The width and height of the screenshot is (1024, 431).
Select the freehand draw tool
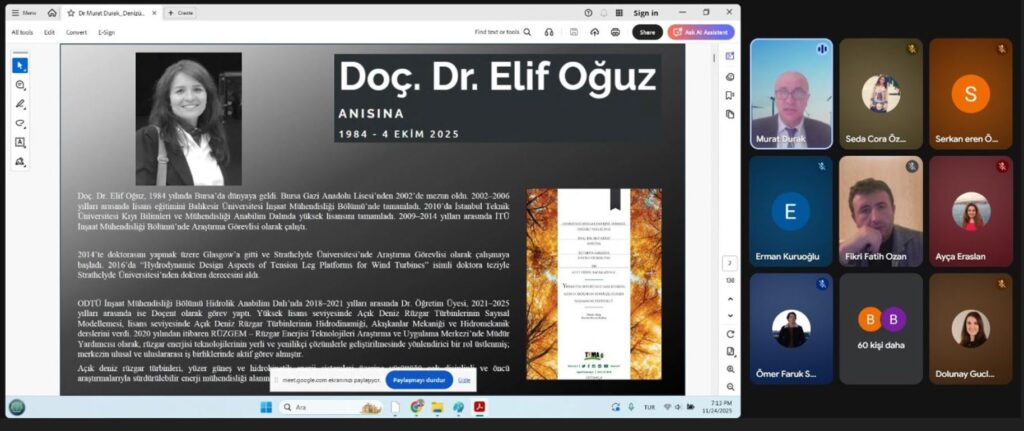pyautogui.click(x=20, y=123)
